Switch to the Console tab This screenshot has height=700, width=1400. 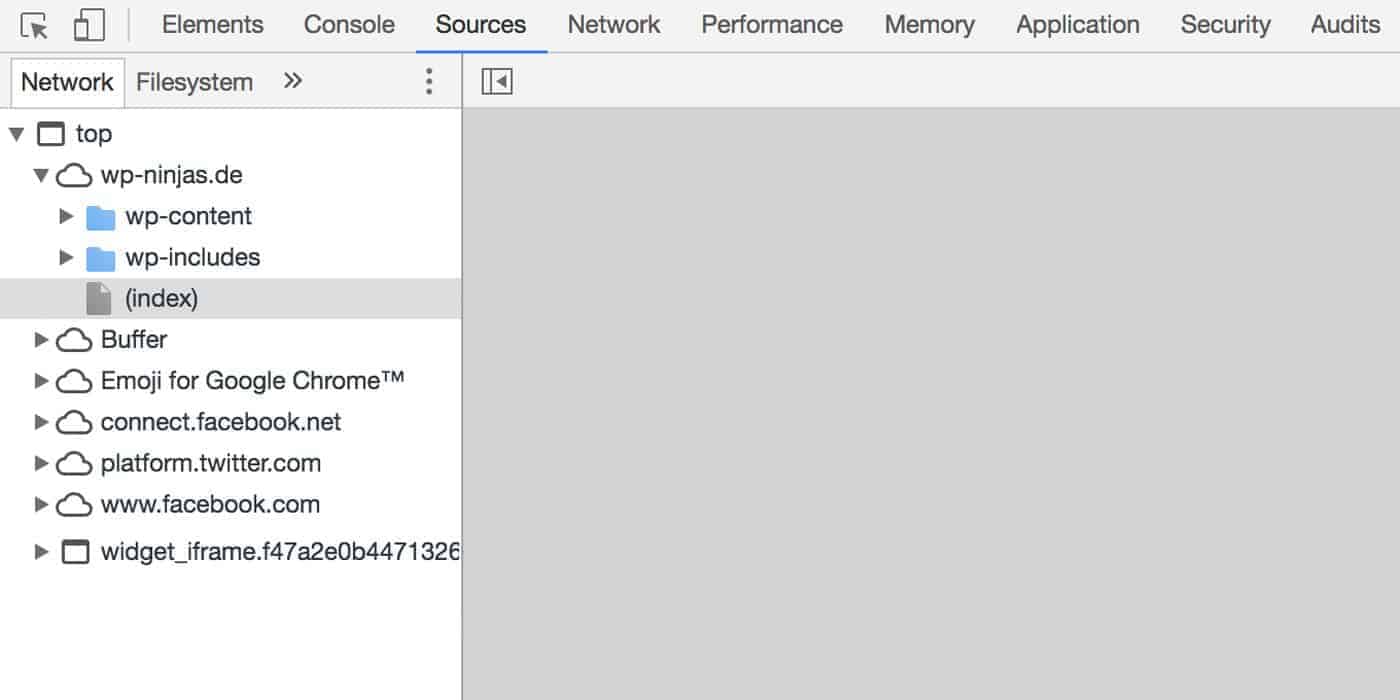tap(349, 25)
